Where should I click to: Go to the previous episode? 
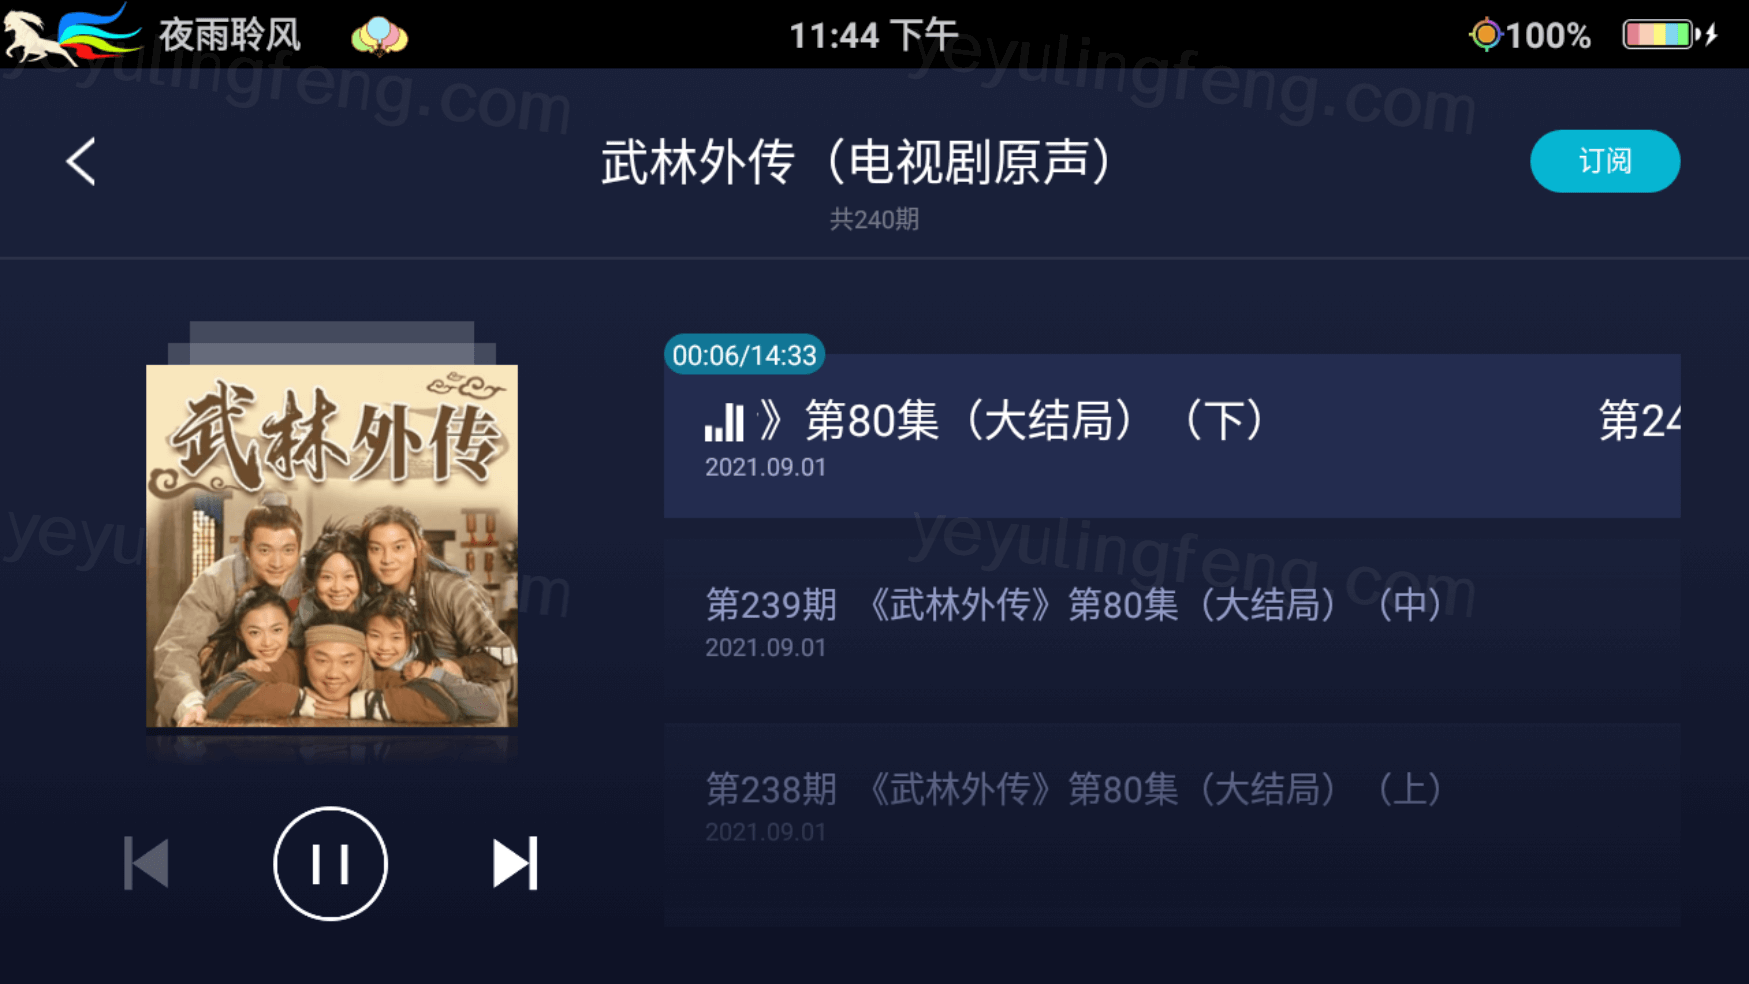146,863
